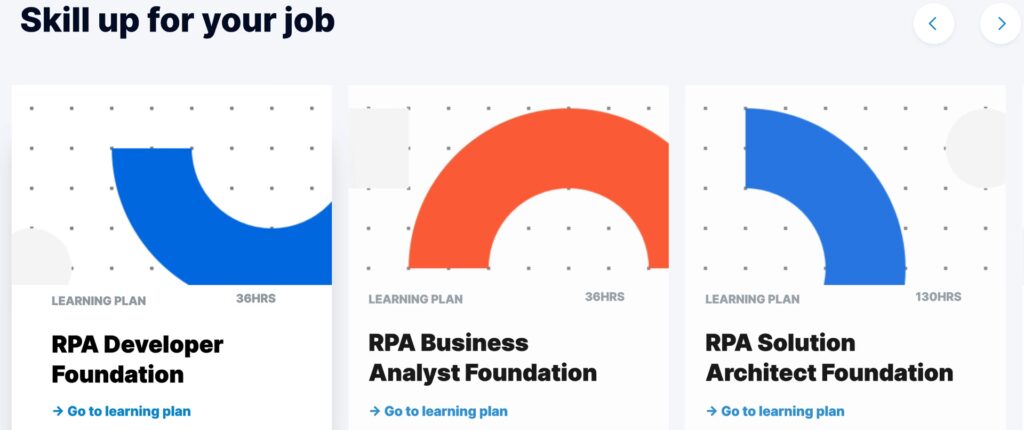Click arrow icon beside Business Analyst plan link
Image resolution: width=1024 pixels, height=430 pixels.
(375, 411)
